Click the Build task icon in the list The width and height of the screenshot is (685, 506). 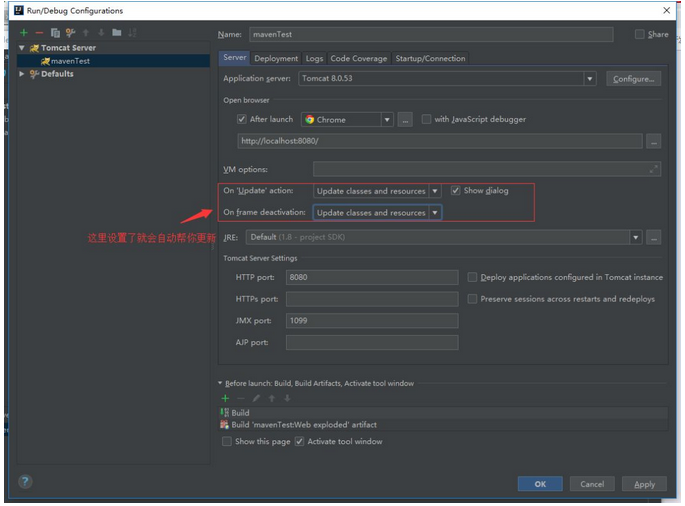pyautogui.click(x=225, y=413)
